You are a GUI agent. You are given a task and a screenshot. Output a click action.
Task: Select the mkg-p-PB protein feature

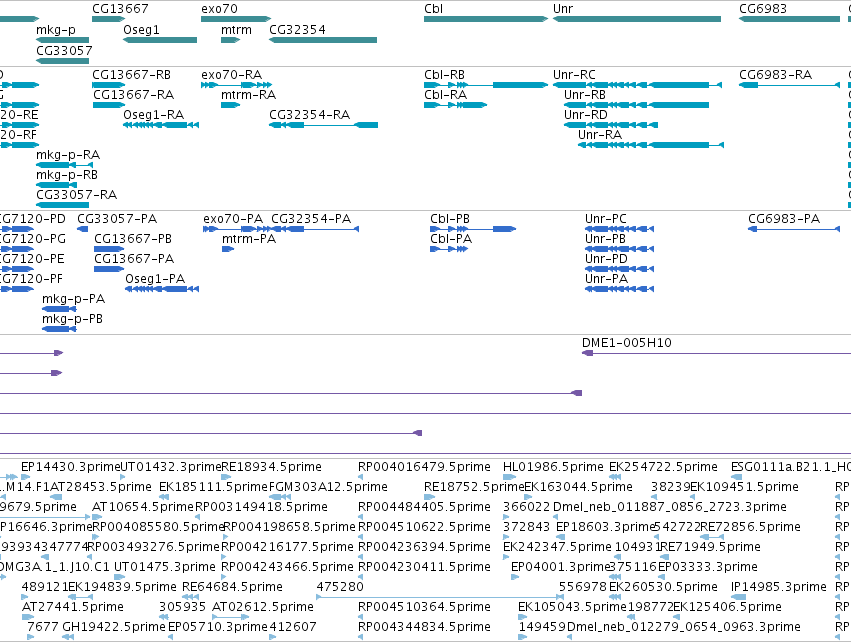click(x=59, y=329)
